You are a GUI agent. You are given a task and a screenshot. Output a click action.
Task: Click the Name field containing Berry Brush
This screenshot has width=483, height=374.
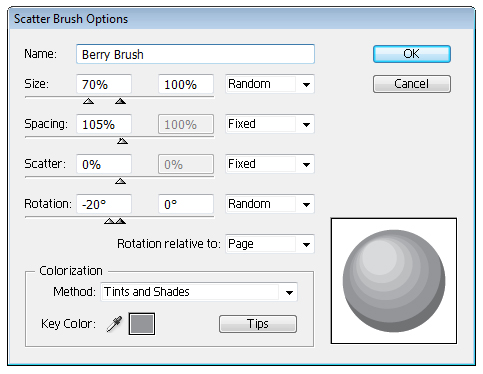(195, 54)
